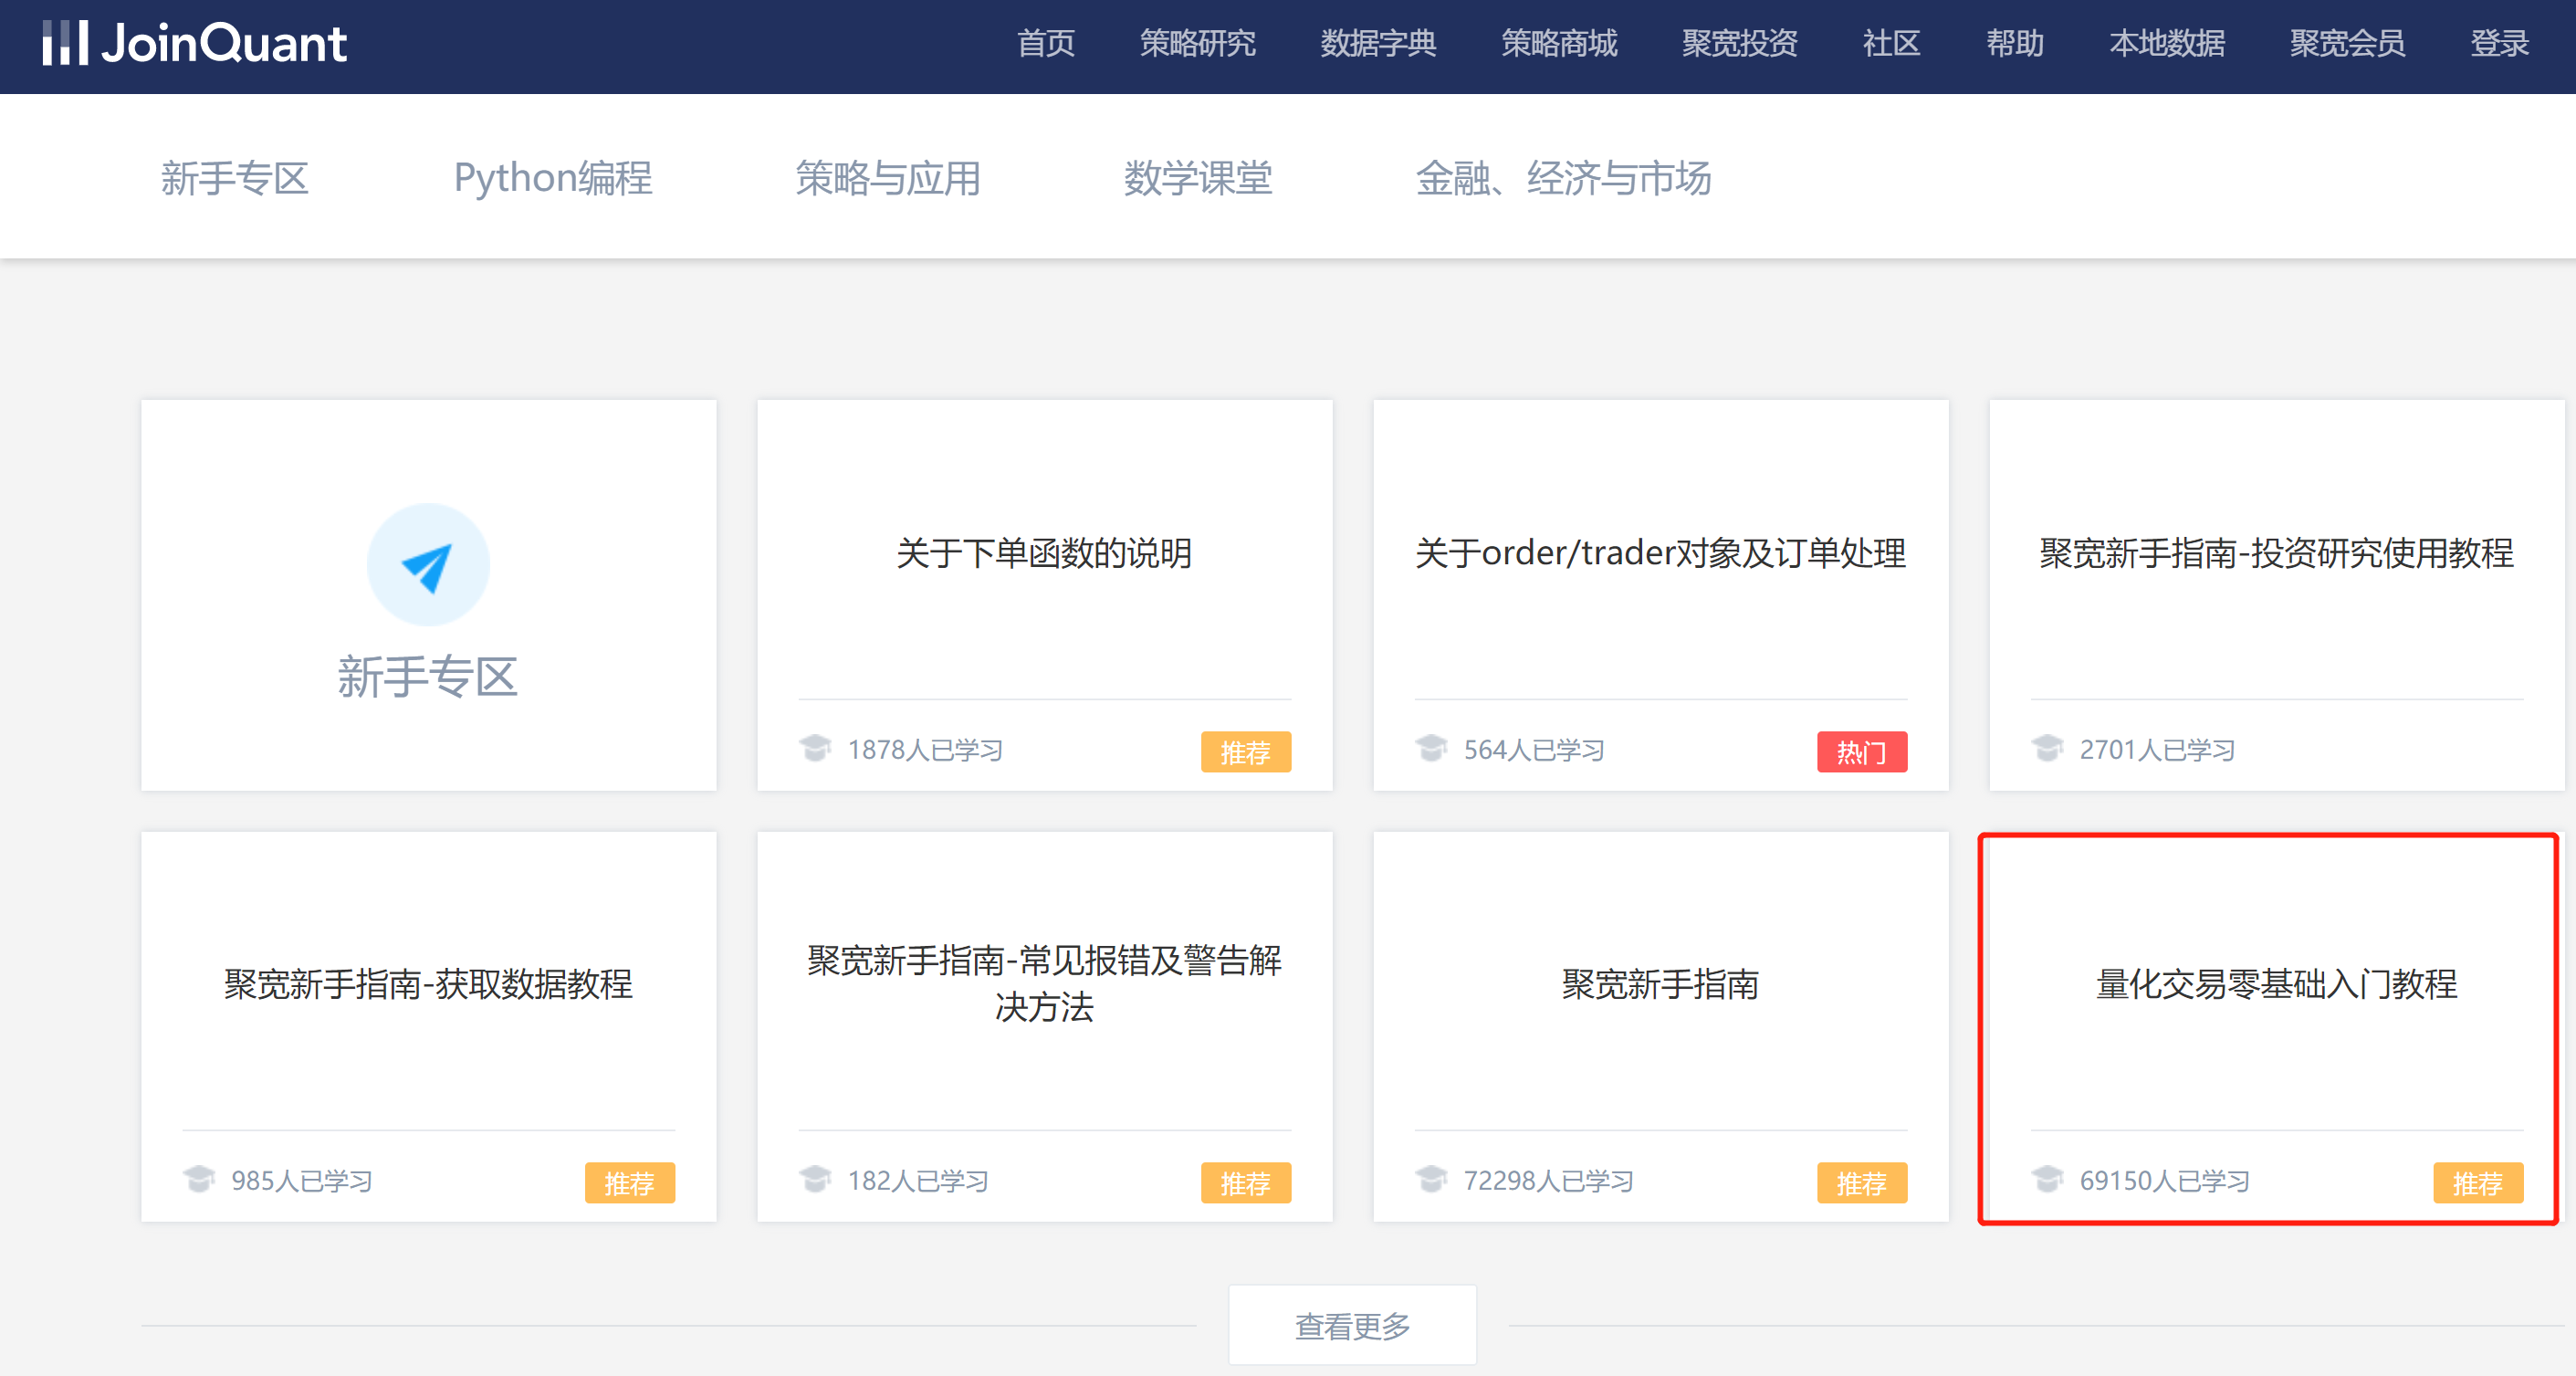Image resolution: width=2576 pixels, height=1376 pixels.
Task: Click the graduation cap icon beside 1878人已学习
Action: point(817,748)
